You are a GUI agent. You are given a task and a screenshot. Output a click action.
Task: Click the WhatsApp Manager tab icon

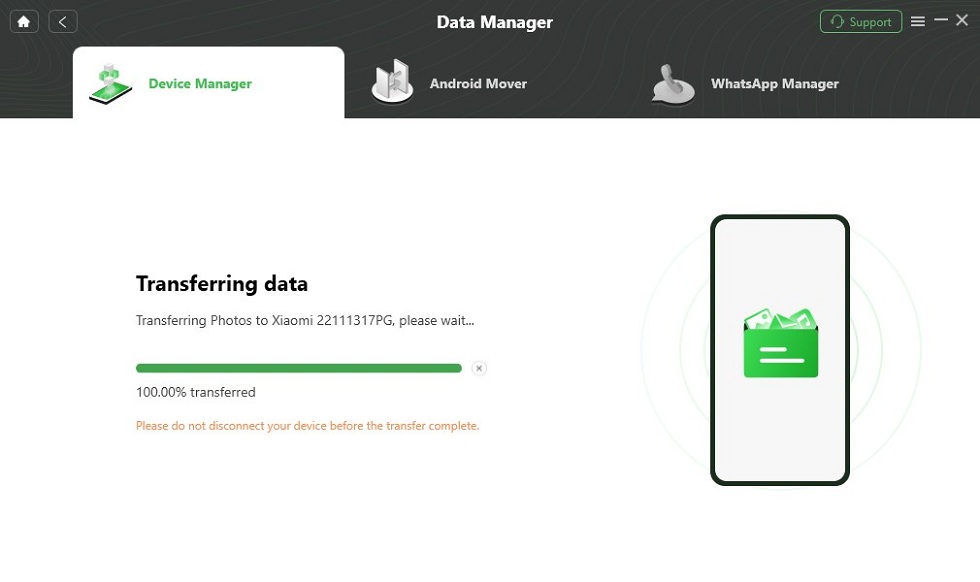tap(673, 84)
